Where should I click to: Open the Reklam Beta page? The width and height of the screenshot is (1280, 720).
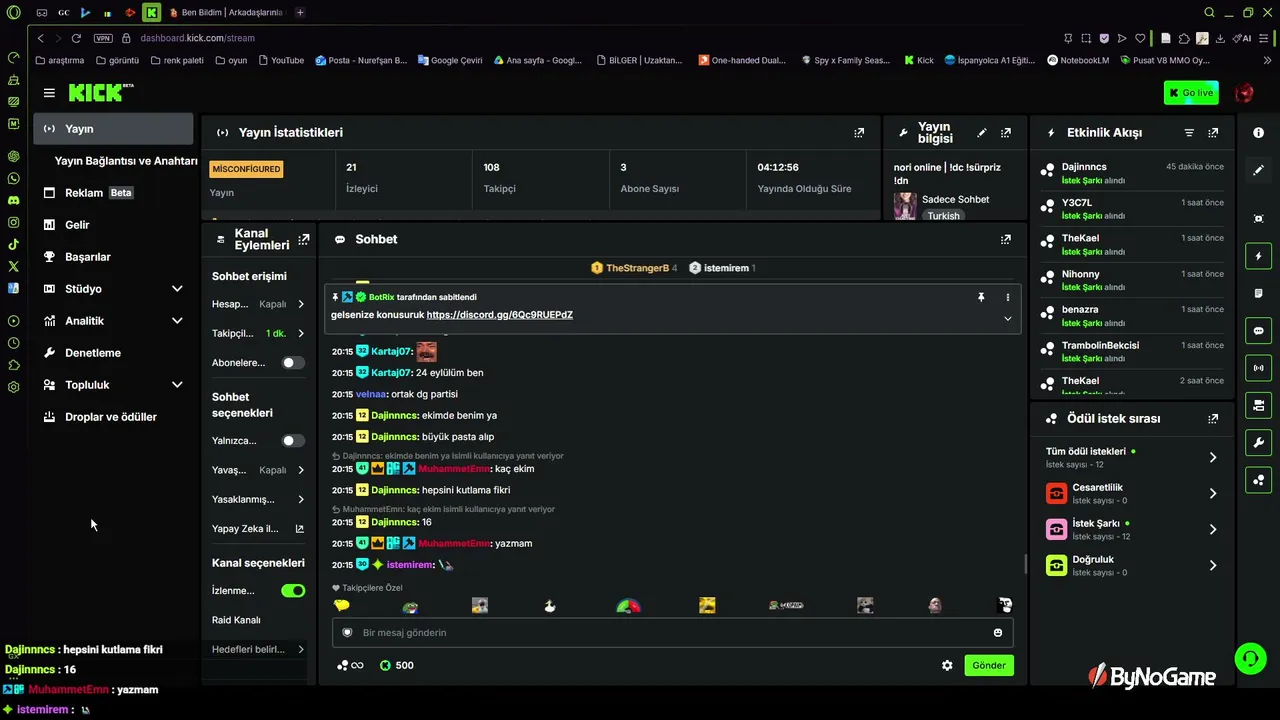tap(113, 193)
